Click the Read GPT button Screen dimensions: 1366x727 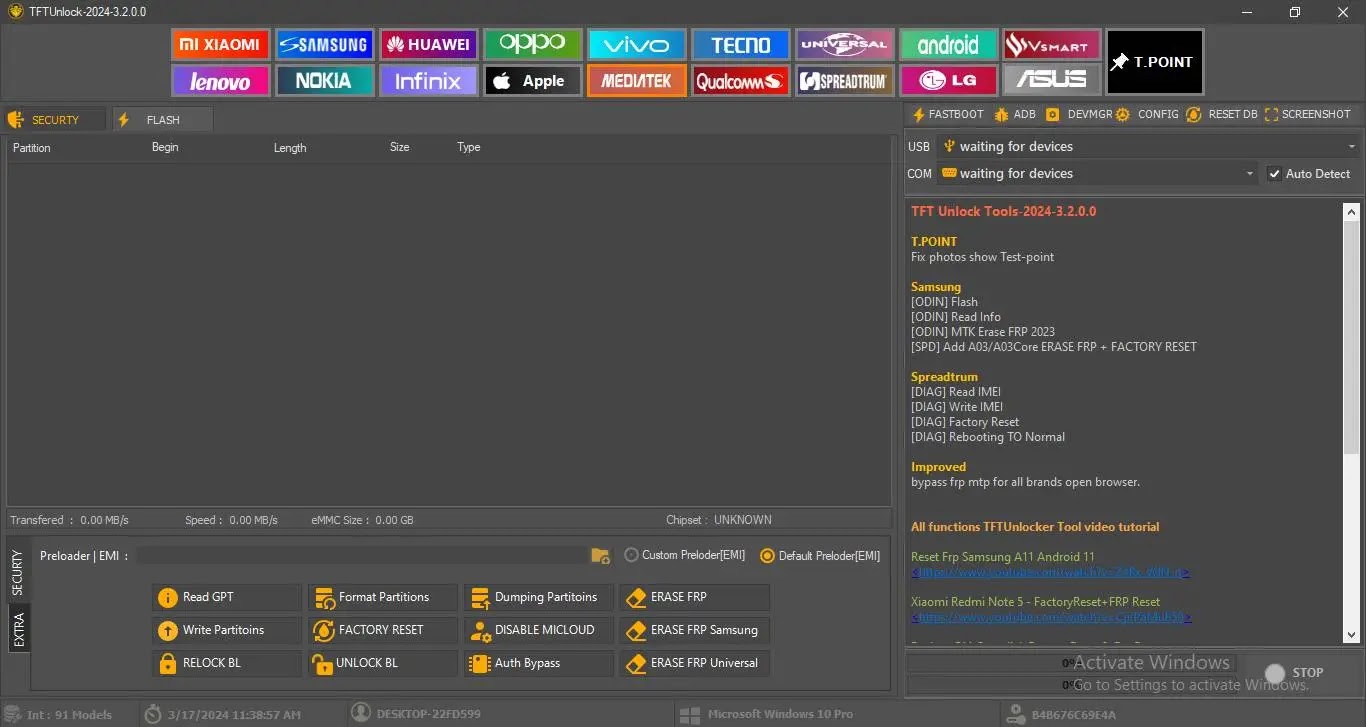(x=227, y=597)
